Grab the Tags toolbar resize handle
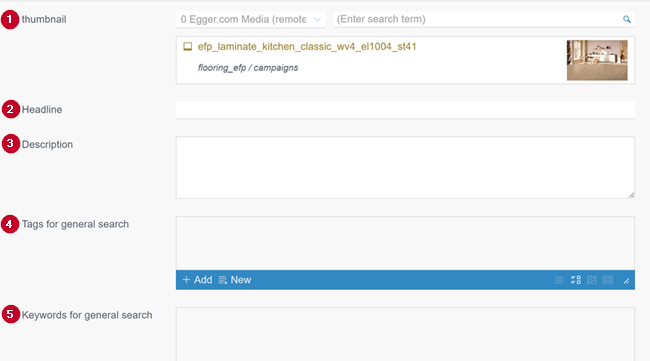 coord(626,281)
